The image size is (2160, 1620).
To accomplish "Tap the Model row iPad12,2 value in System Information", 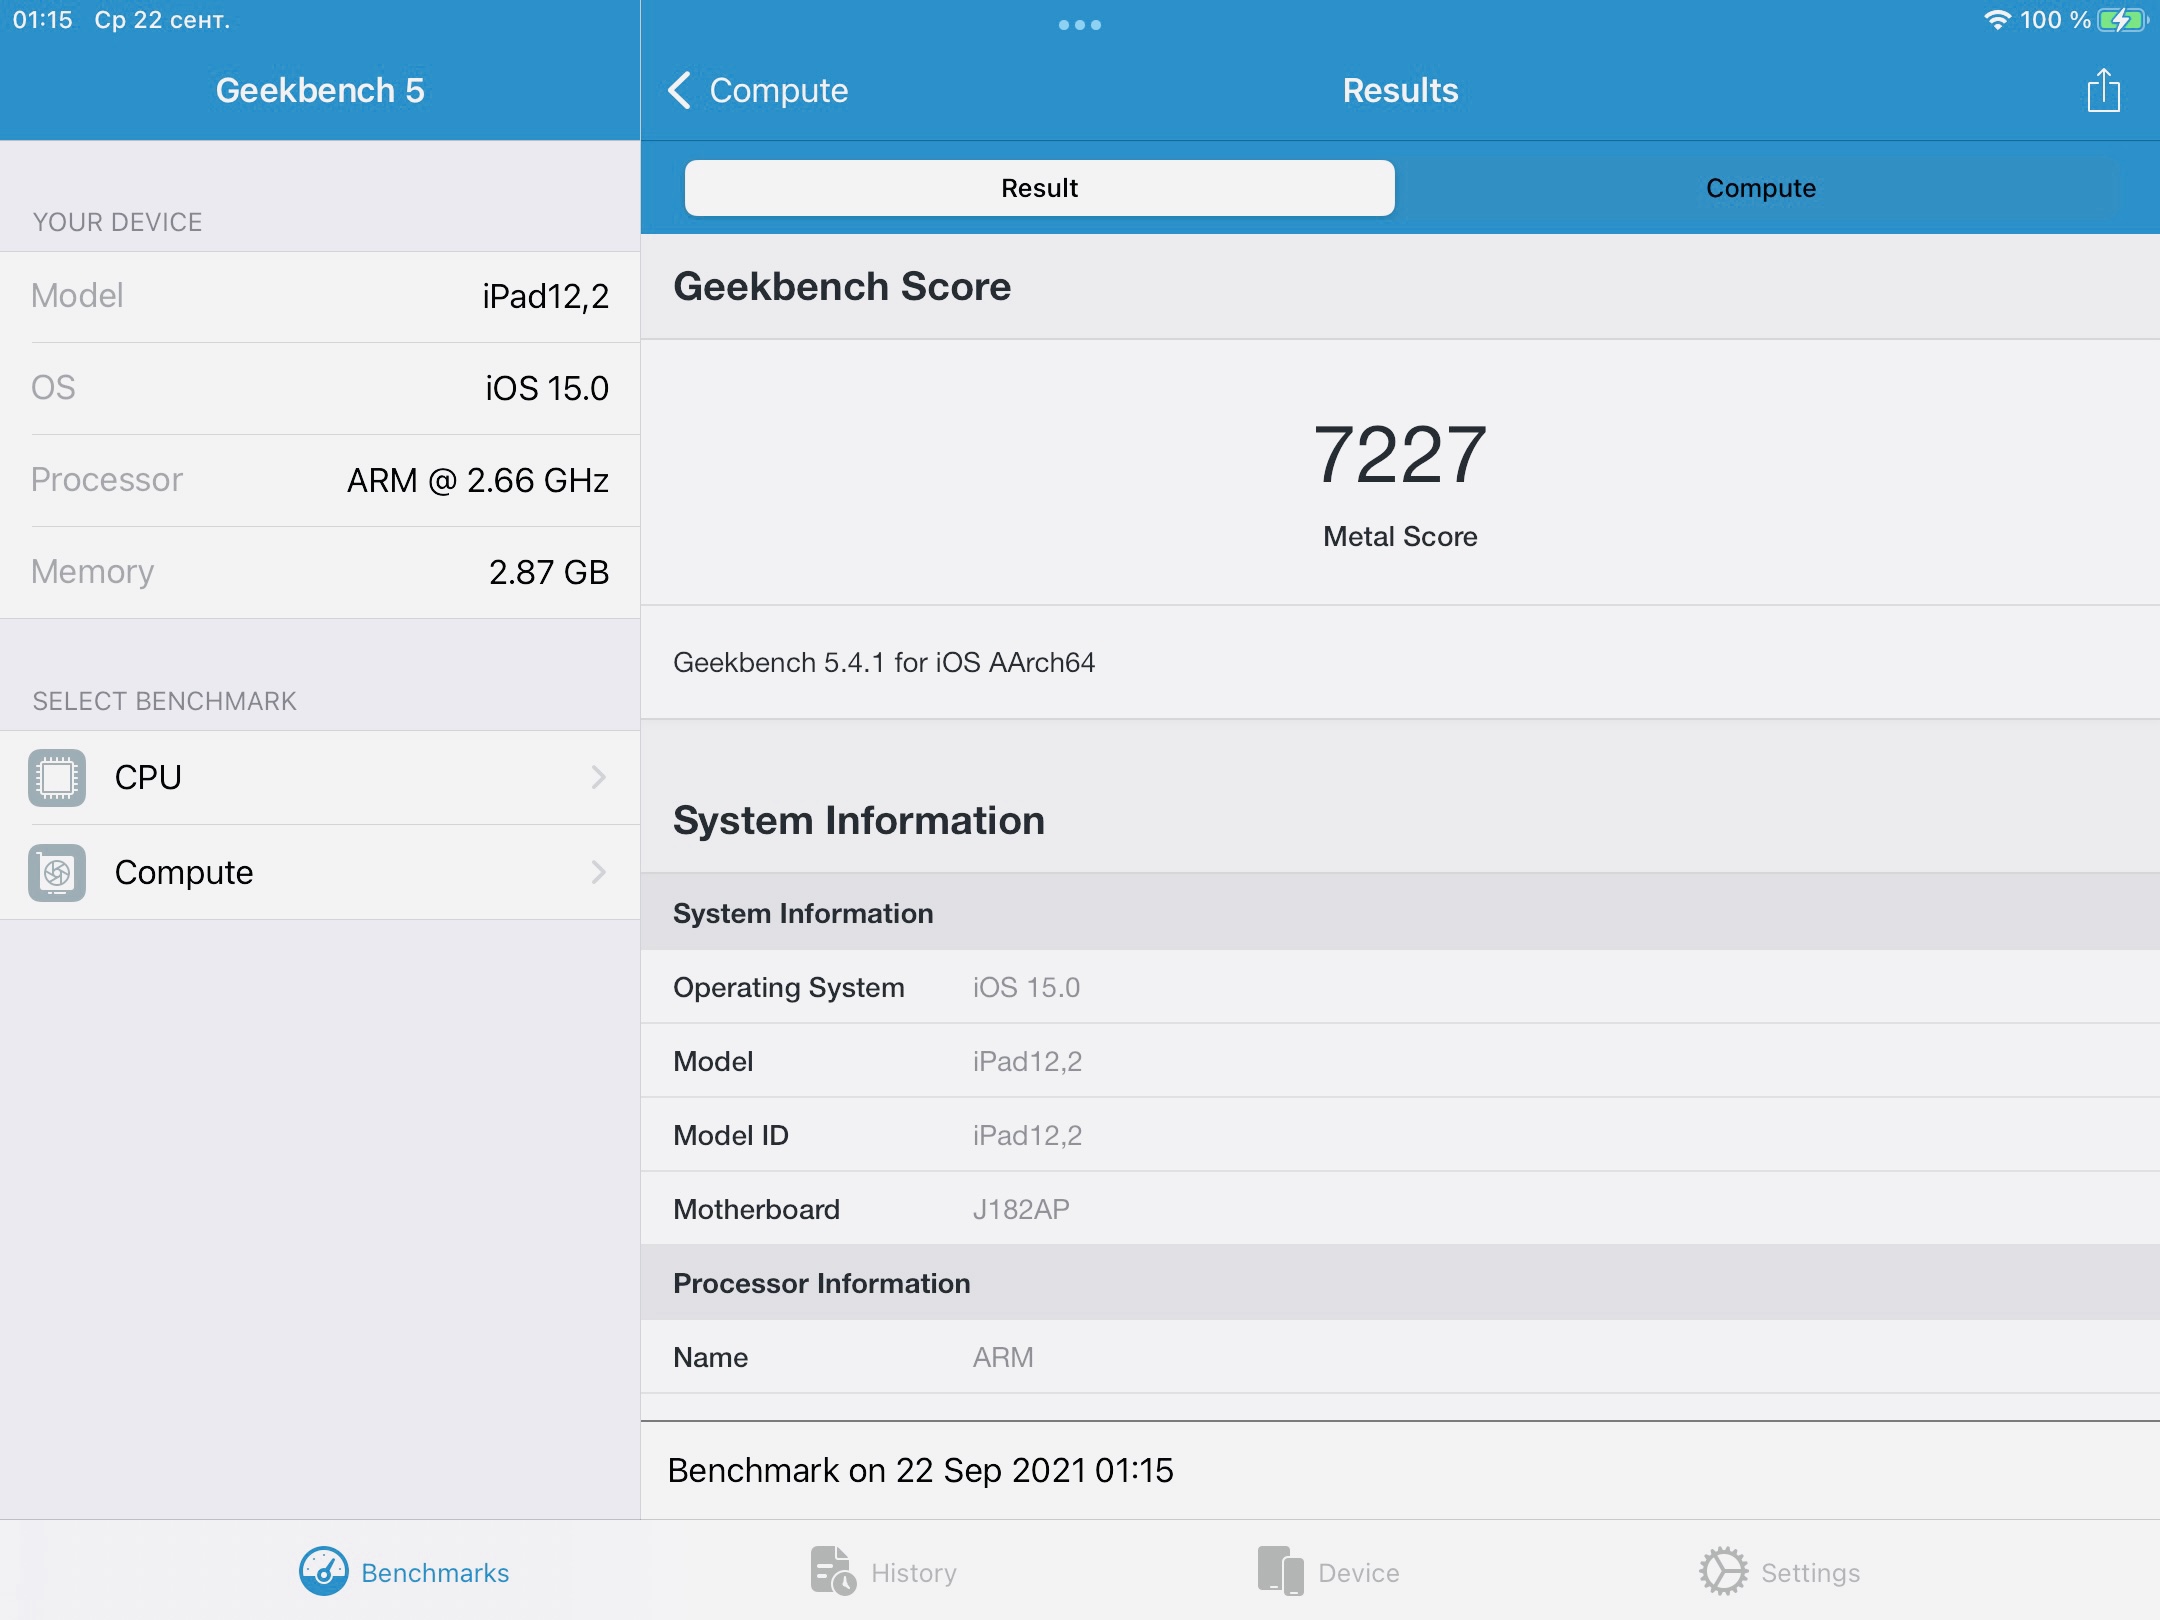I will tap(1027, 1061).
